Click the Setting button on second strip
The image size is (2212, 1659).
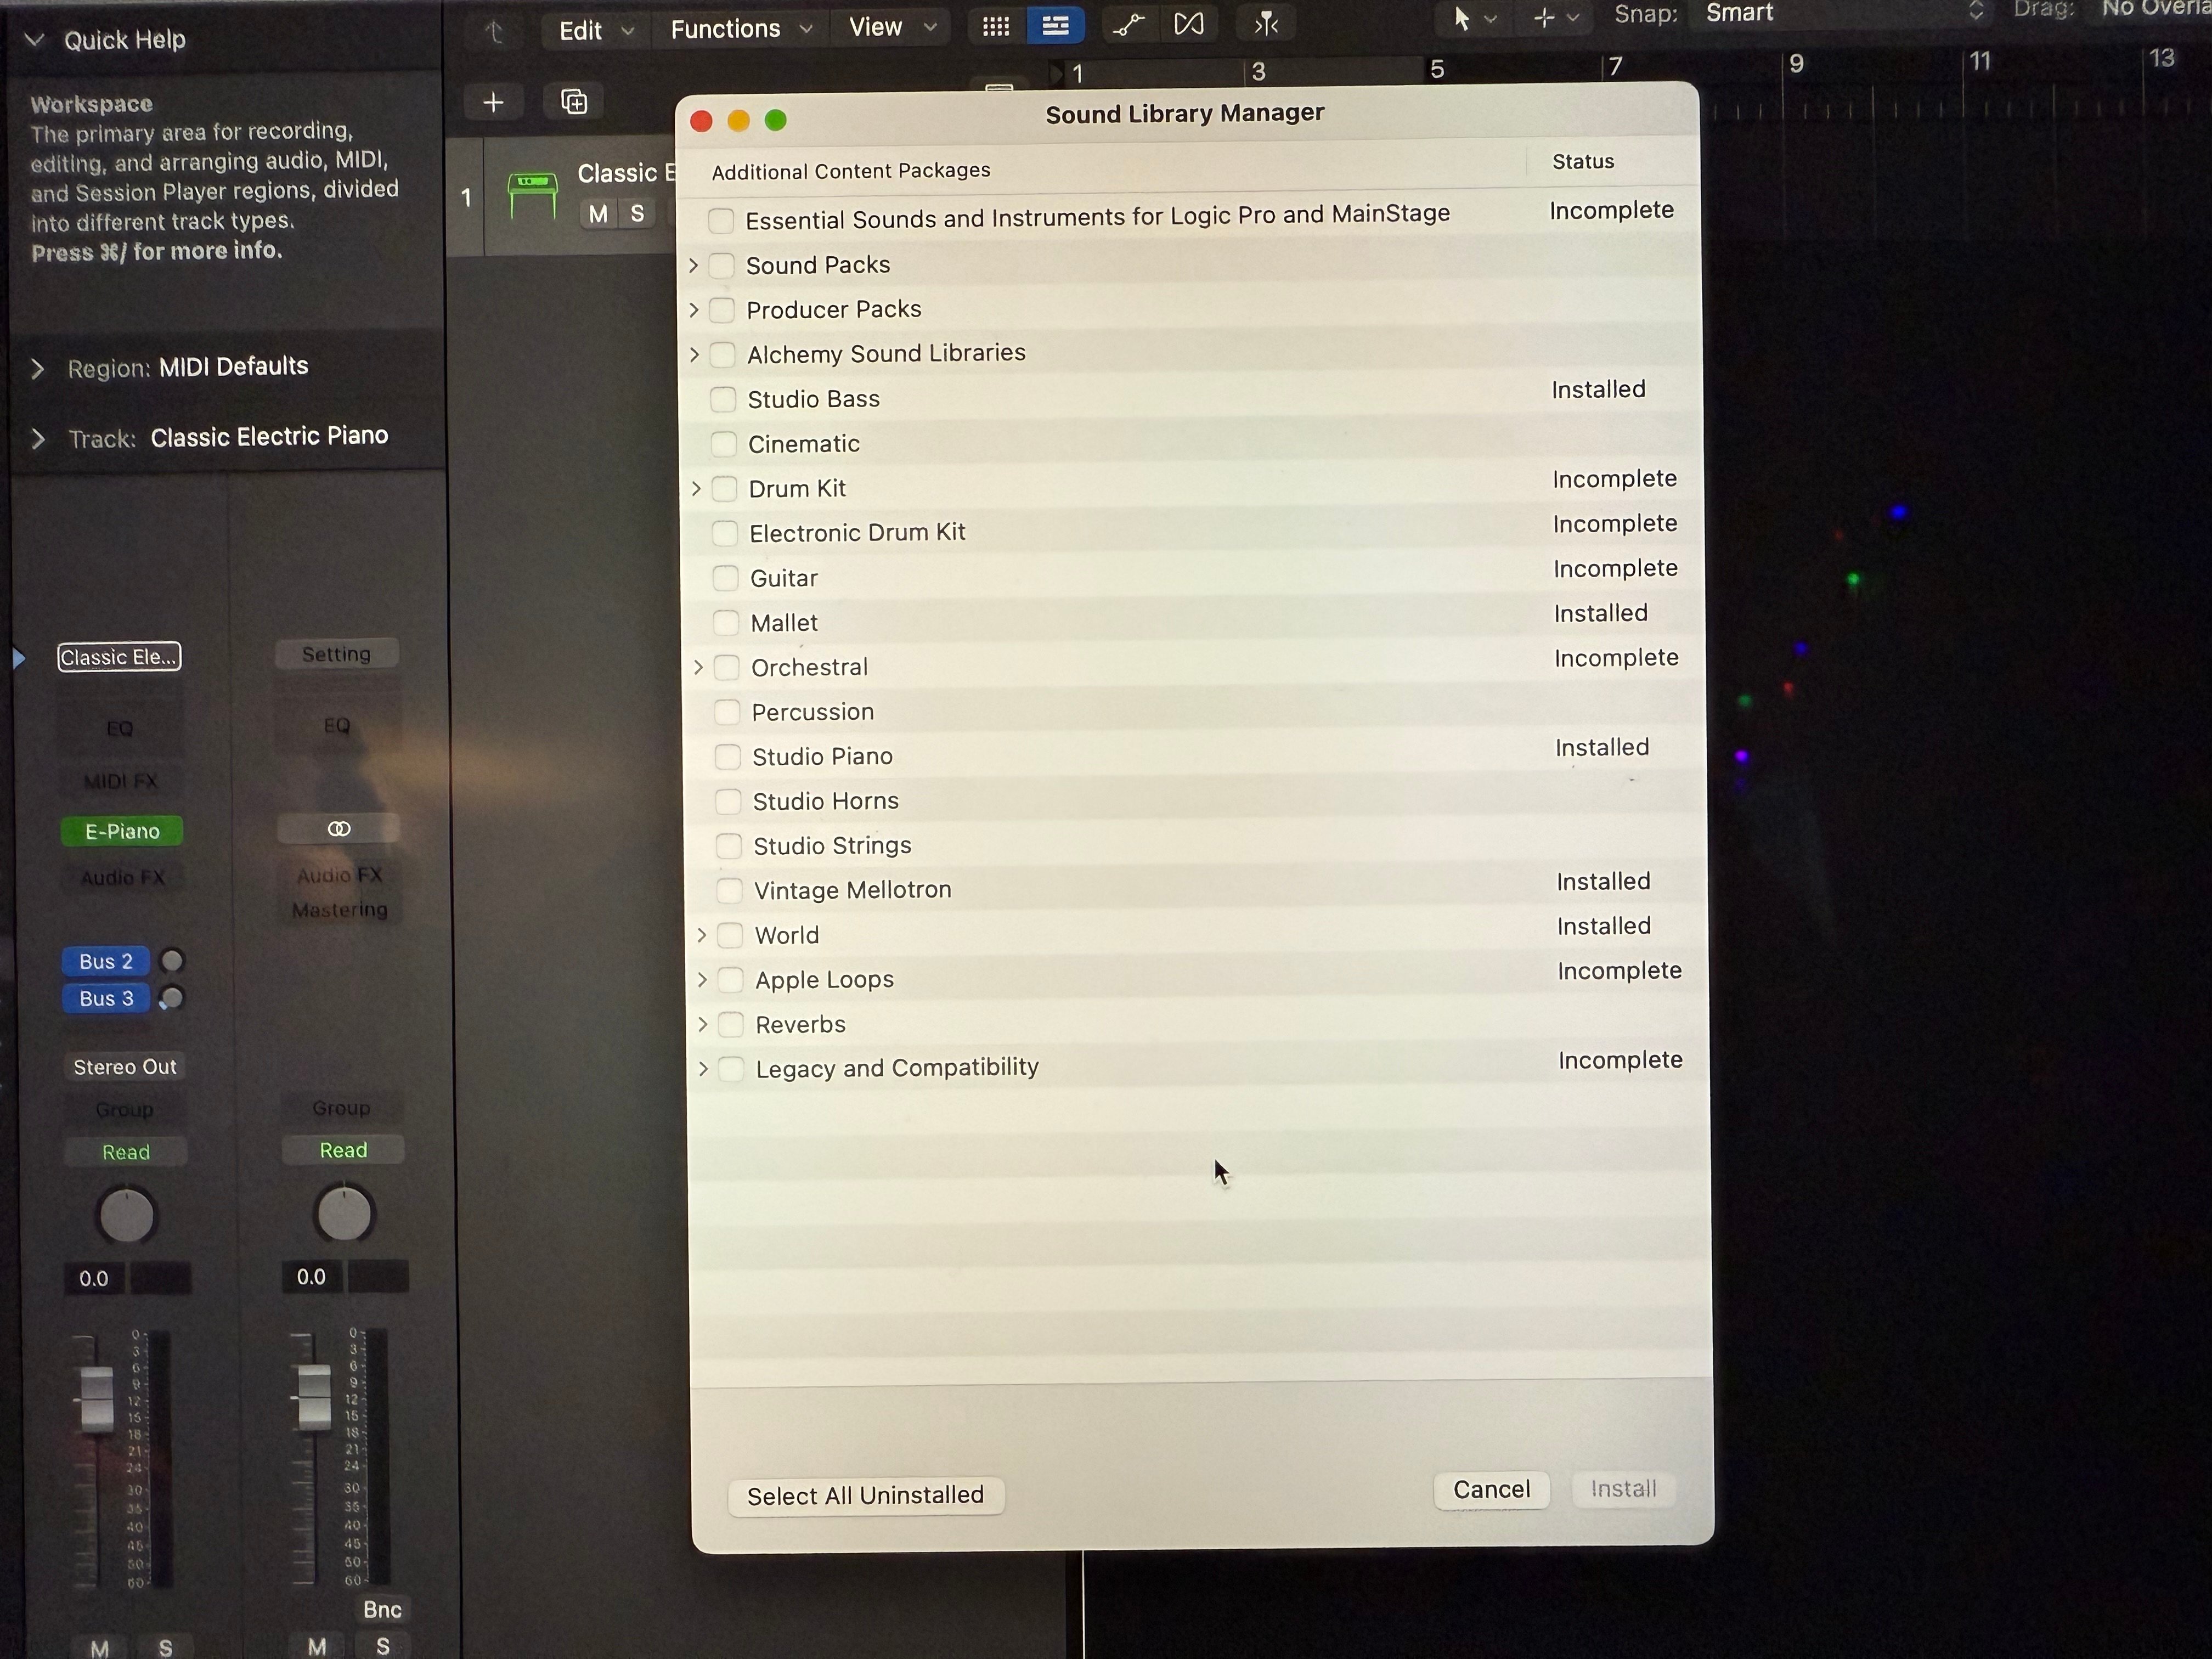coord(337,654)
